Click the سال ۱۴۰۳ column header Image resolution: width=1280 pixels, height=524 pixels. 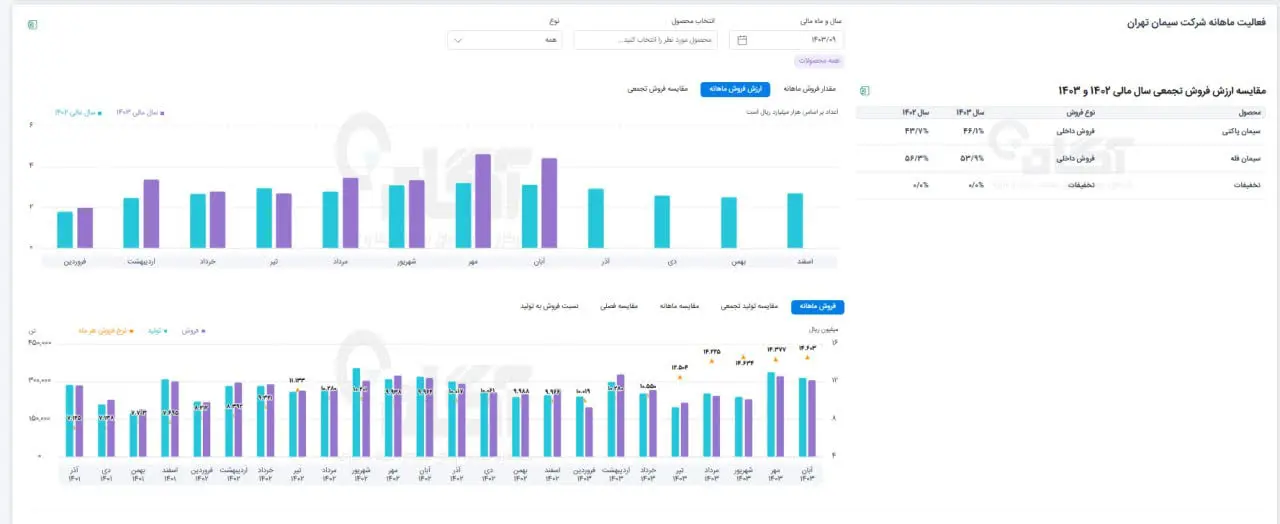pyautogui.click(x=971, y=113)
